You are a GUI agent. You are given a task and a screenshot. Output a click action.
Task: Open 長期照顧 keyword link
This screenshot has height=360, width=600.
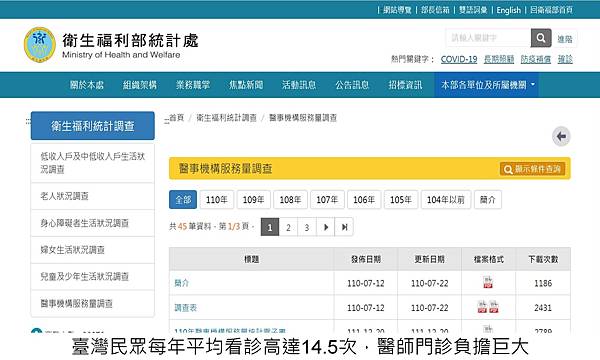[x=499, y=59]
